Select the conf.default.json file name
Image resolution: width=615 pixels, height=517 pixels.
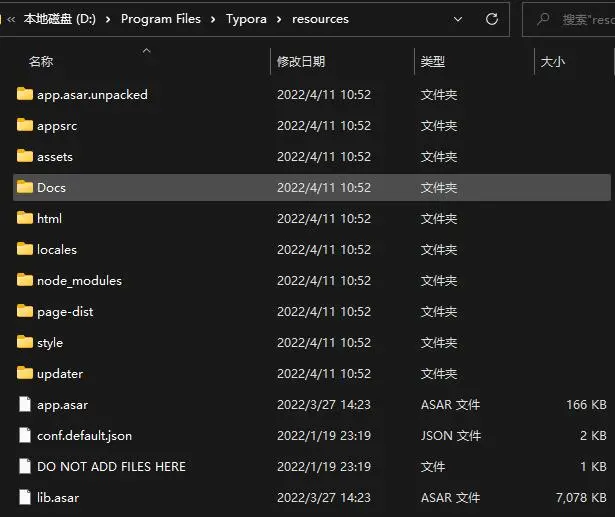(x=84, y=436)
